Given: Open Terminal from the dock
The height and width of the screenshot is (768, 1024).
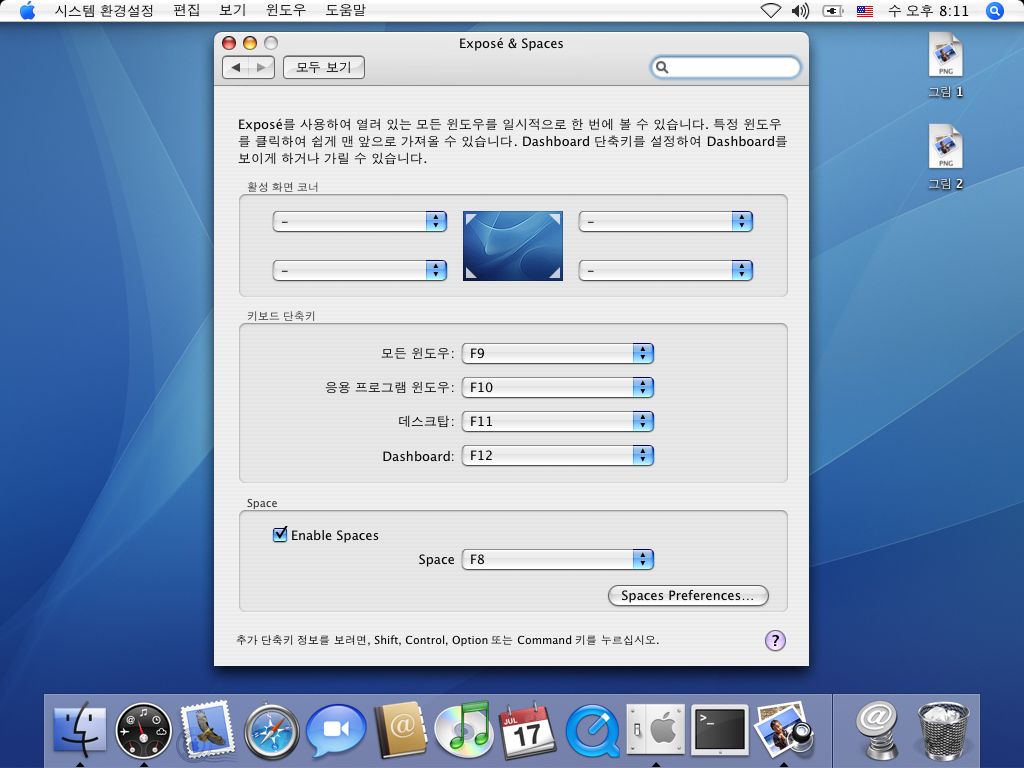Looking at the screenshot, I should click(x=721, y=730).
